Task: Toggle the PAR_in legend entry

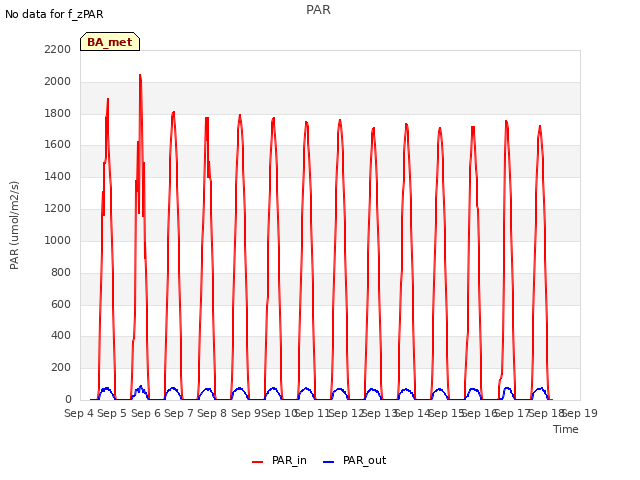Action: pos(279,460)
